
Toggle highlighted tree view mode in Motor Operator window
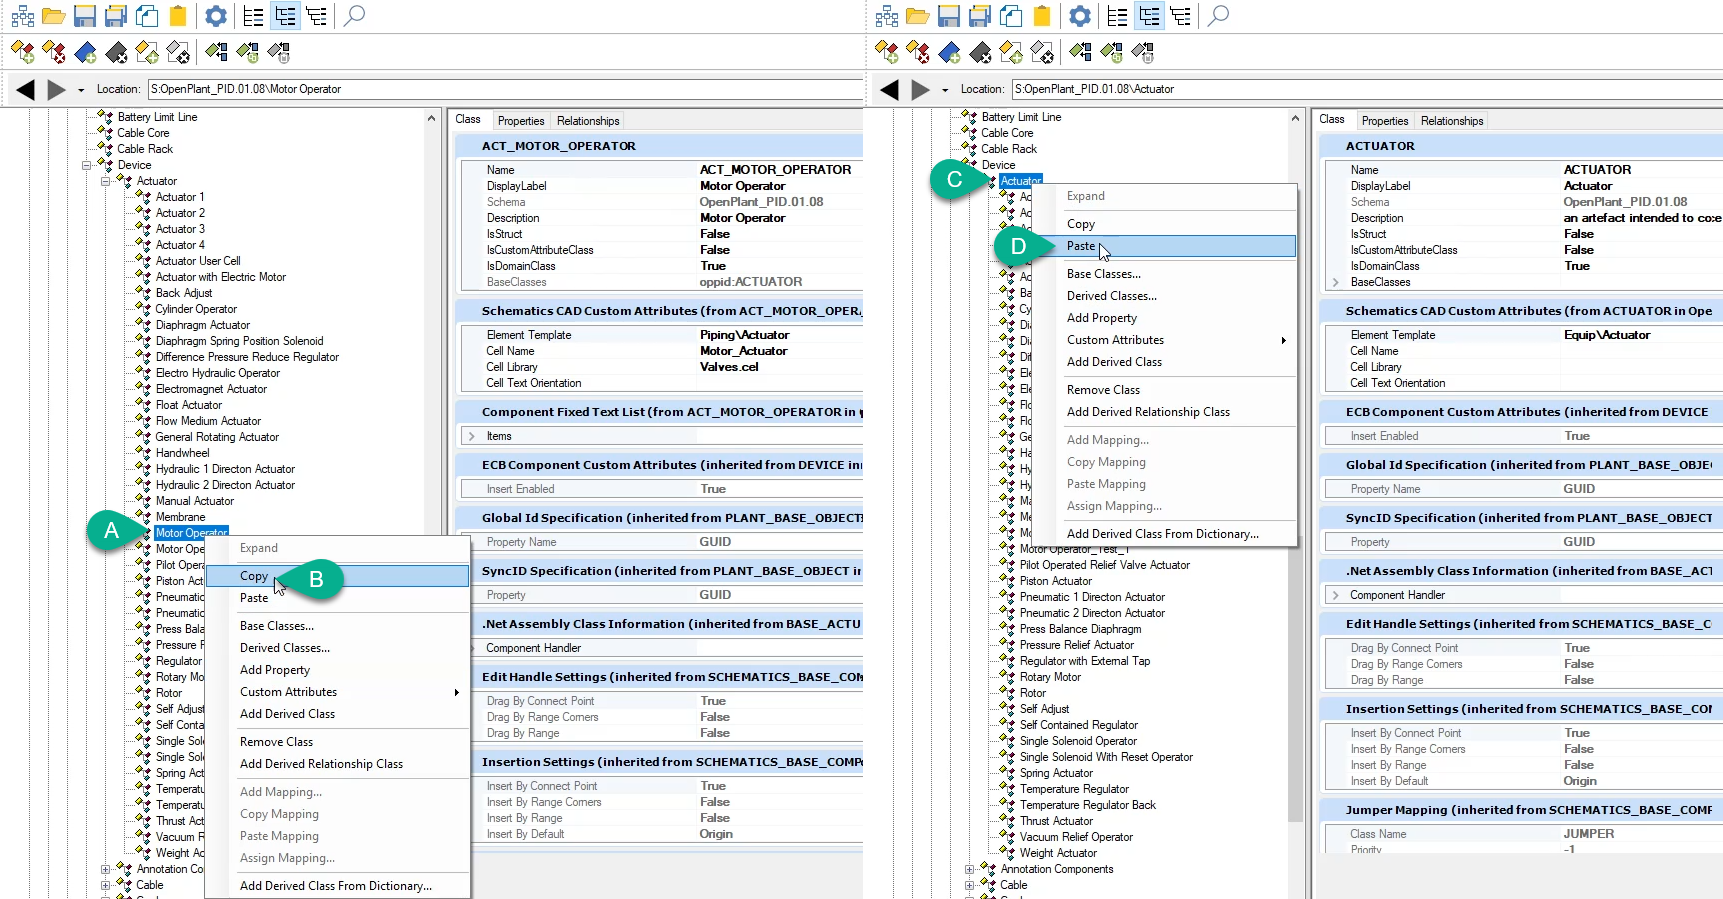tap(285, 16)
